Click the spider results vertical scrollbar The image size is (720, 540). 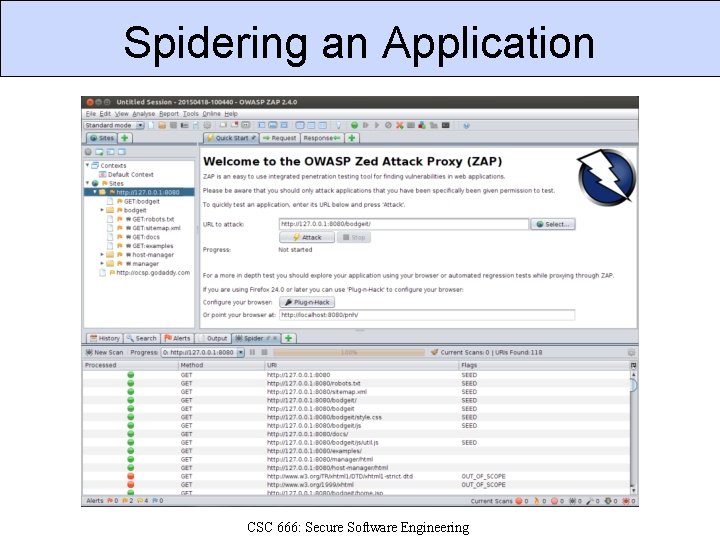633,432
